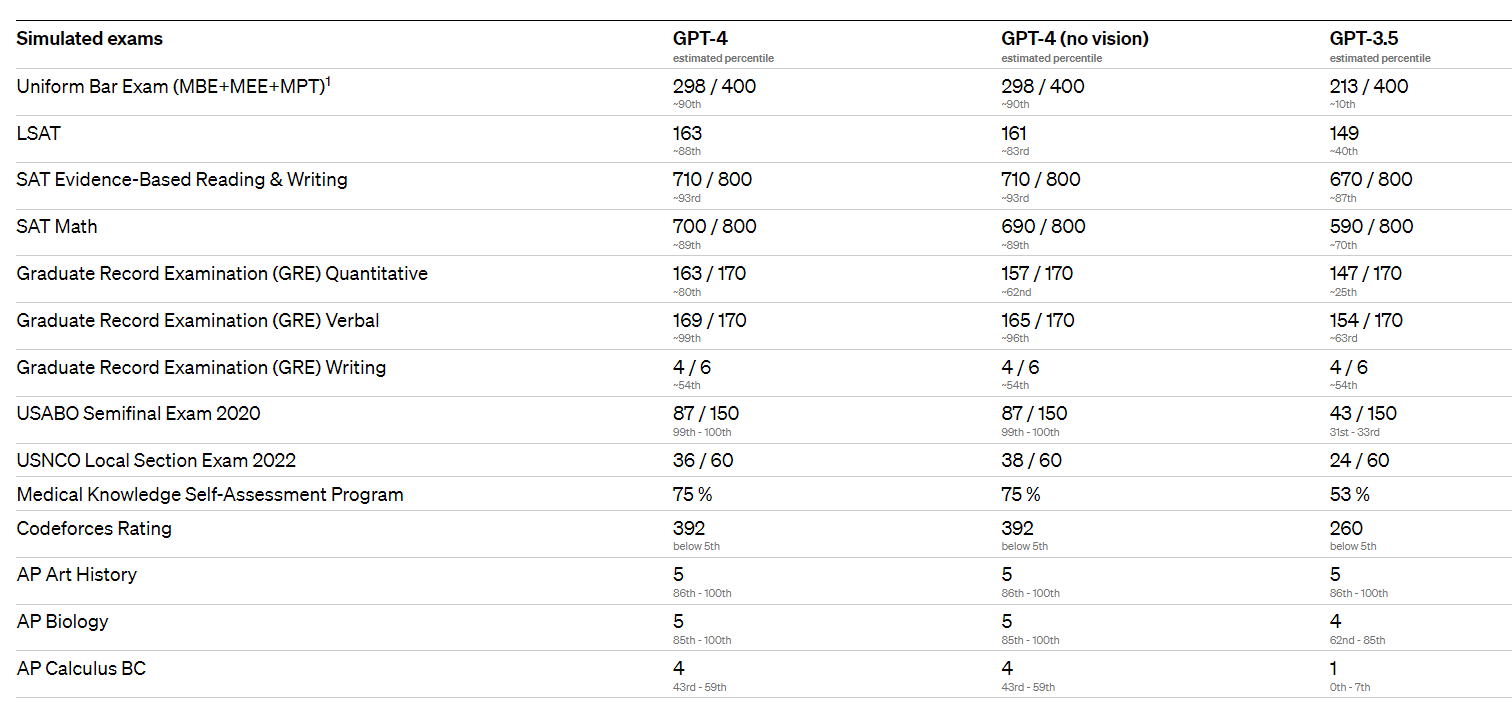Click the "Codeforces Rating" row label
The height and width of the screenshot is (716, 1512).
(94, 528)
